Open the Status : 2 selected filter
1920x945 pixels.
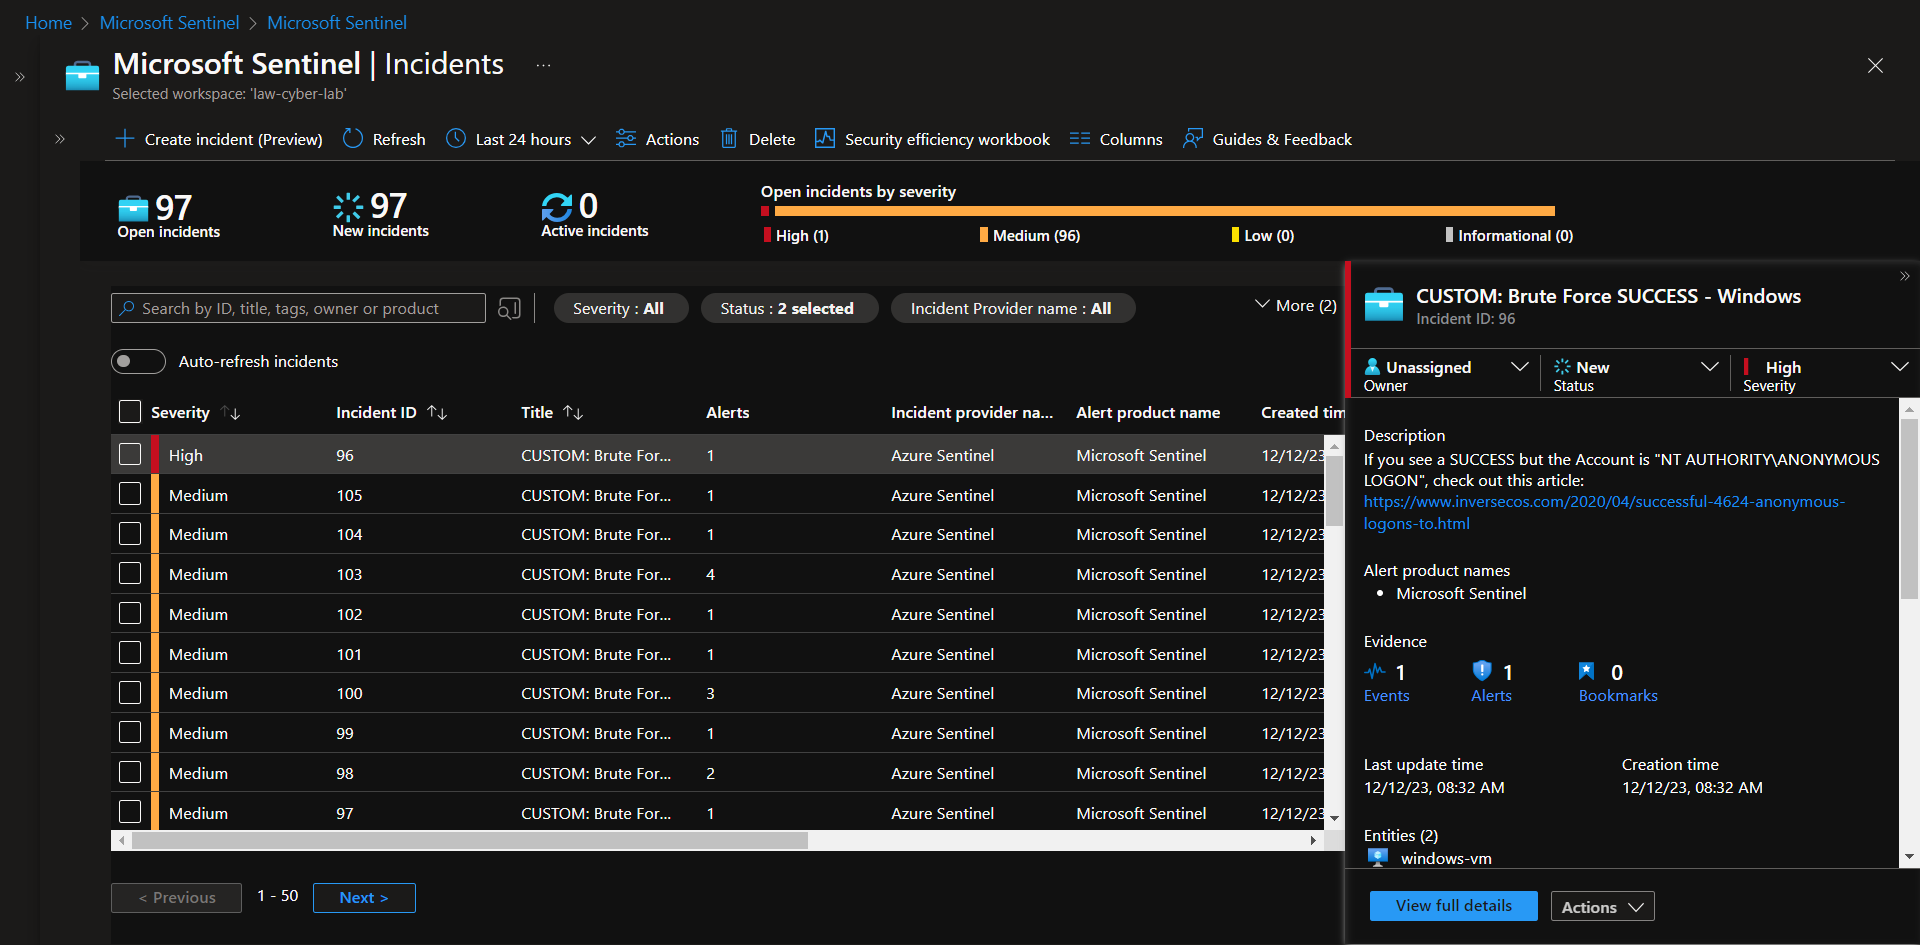click(788, 308)
